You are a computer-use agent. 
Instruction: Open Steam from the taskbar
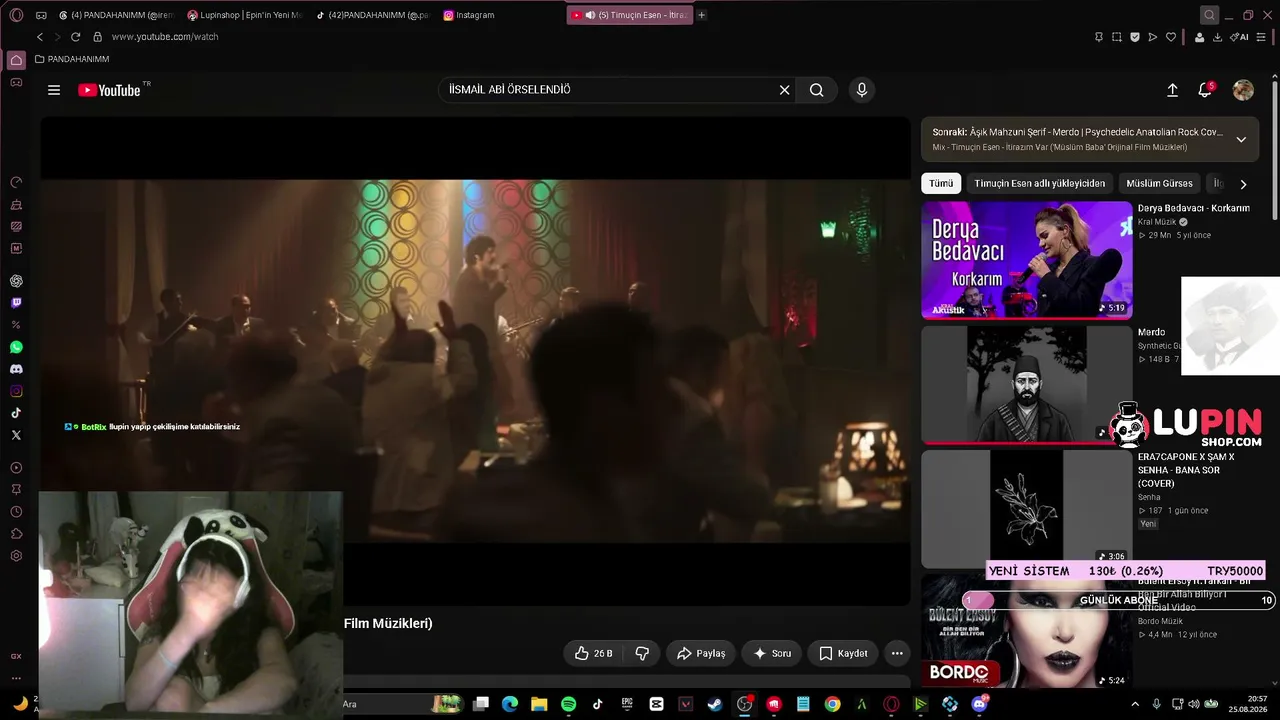click(715, 704)
